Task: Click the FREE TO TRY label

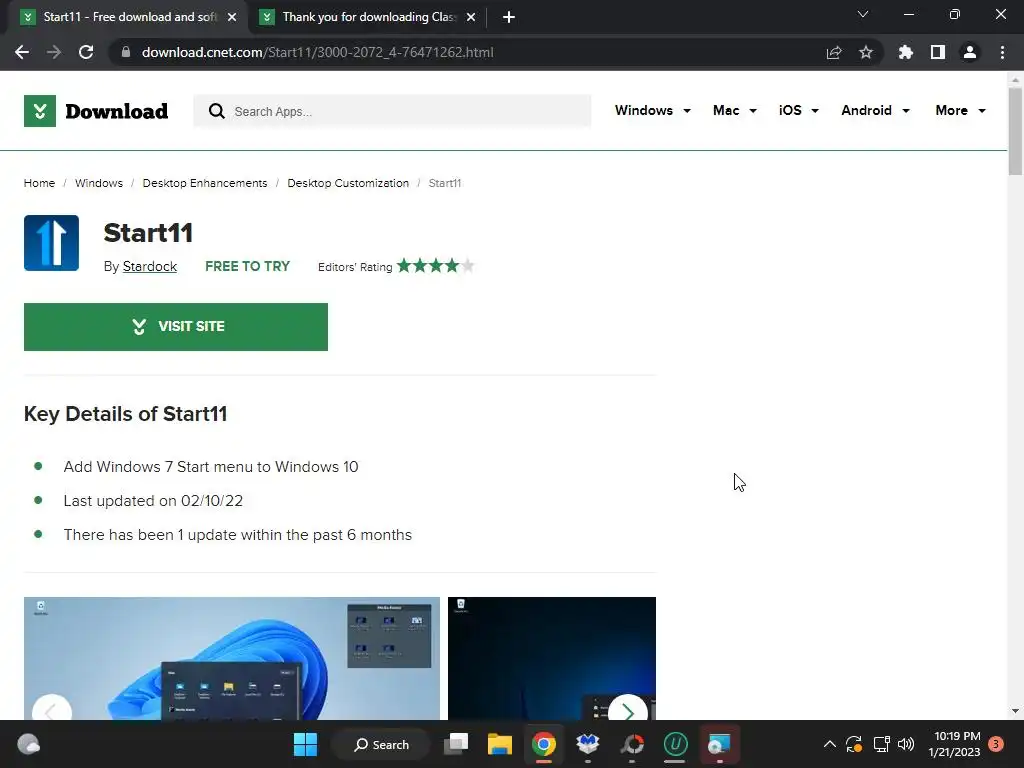Action: point(247,266)
